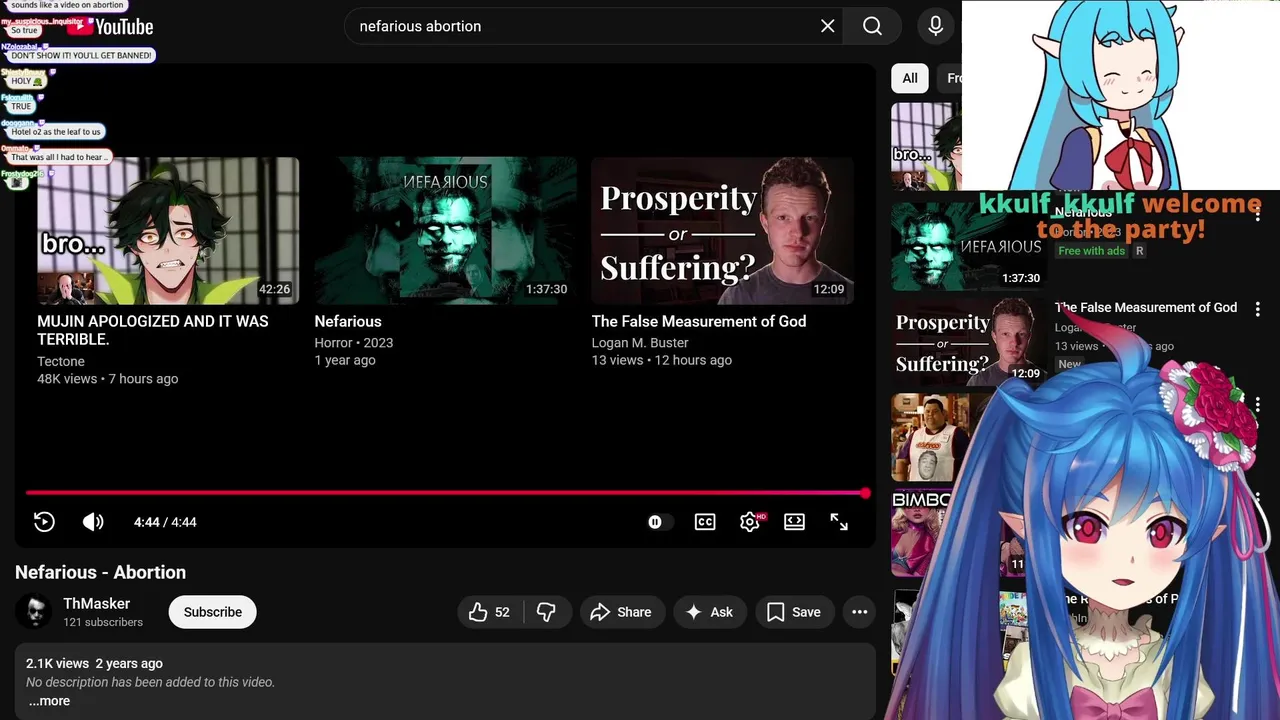Open options menu for sidebar 'Nefarious' video
Viewport: 1280px width, 720px height.
tap(1258, 215)
